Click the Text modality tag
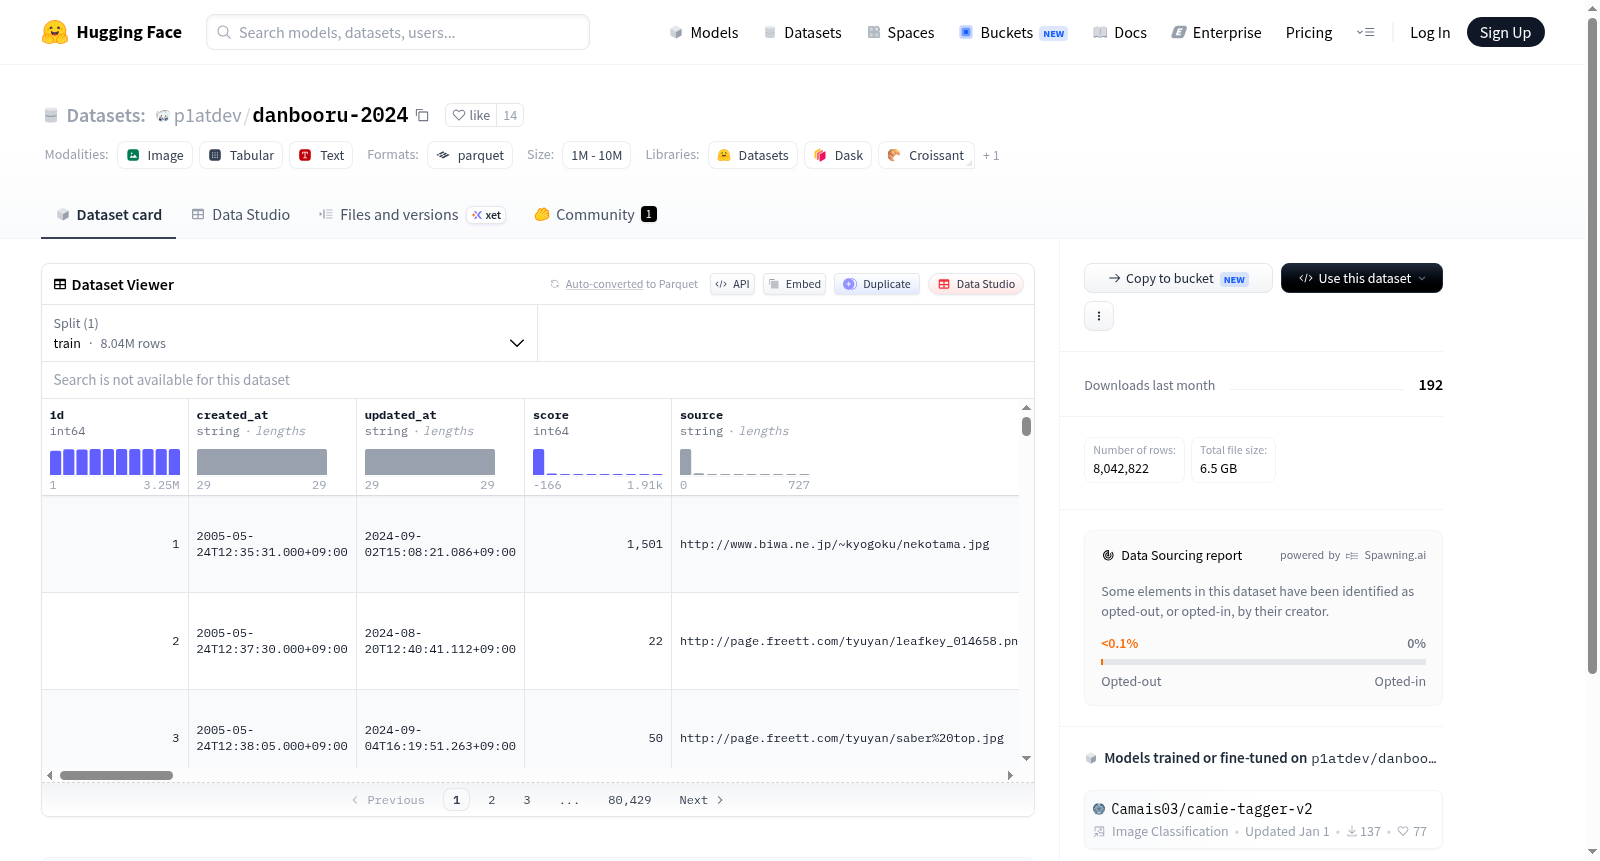The width and height of the screenshot is (1600, 861). pos(321,155)
